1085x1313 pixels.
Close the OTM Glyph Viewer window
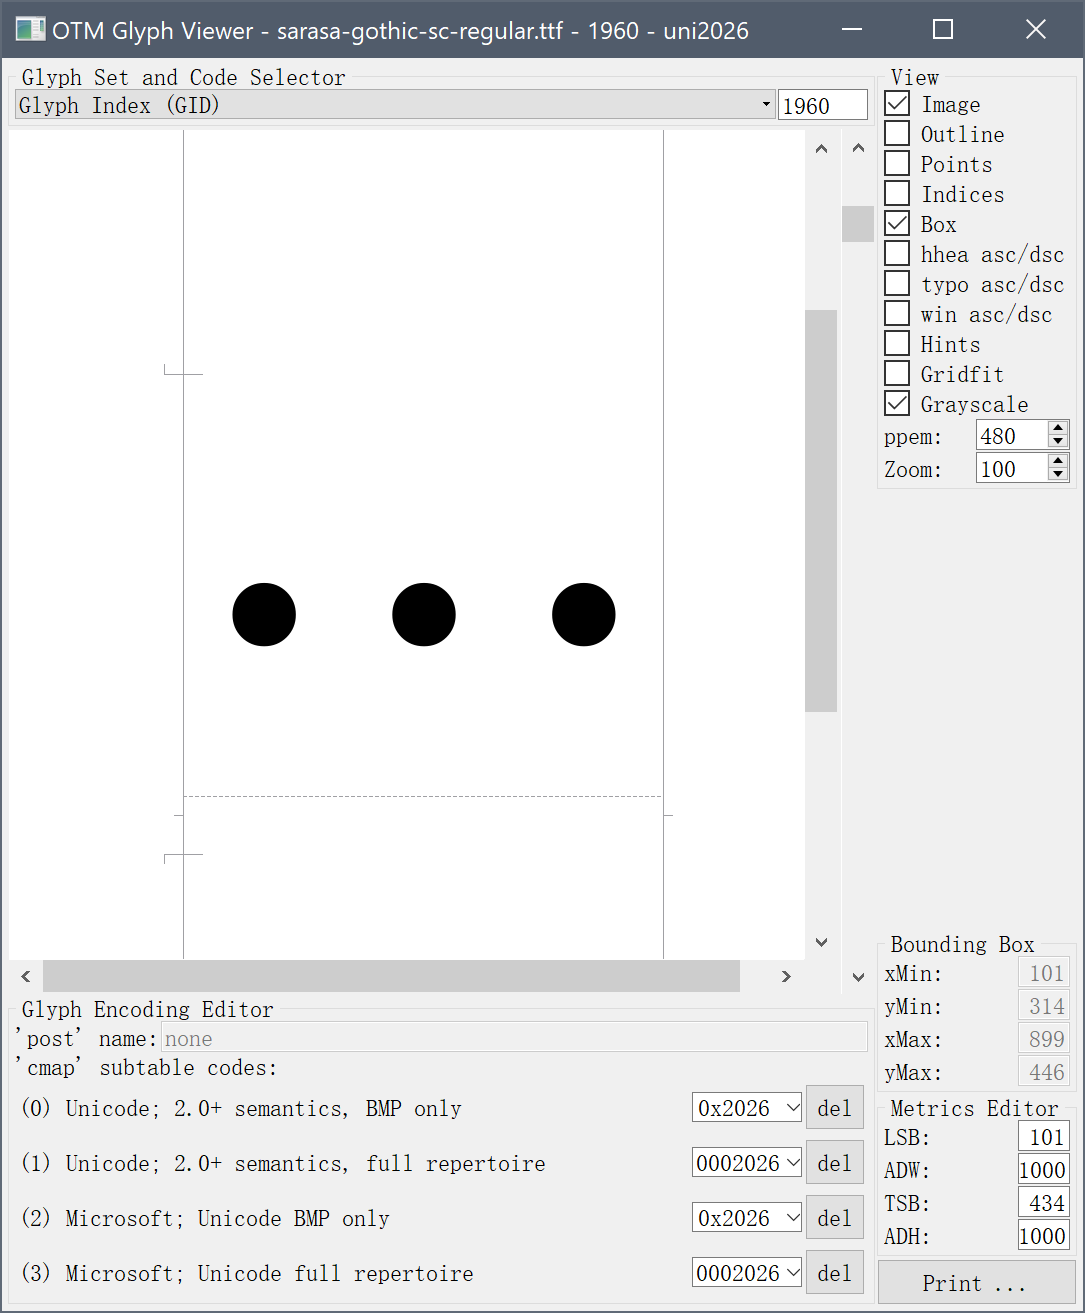(x=1036, y=29)
